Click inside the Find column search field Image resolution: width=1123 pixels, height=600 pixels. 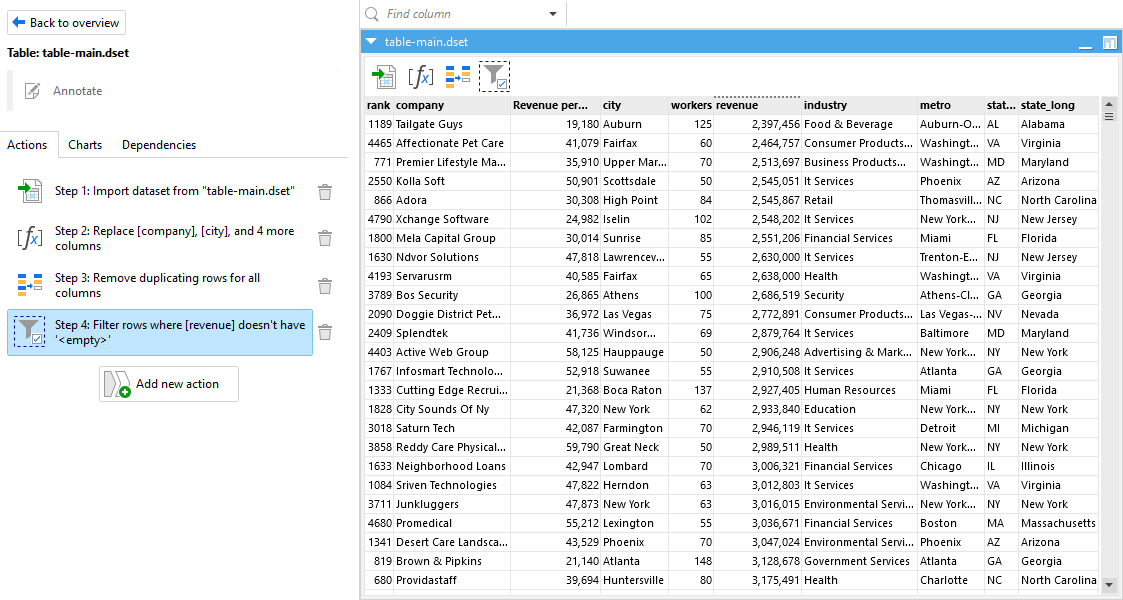point(464,14)
